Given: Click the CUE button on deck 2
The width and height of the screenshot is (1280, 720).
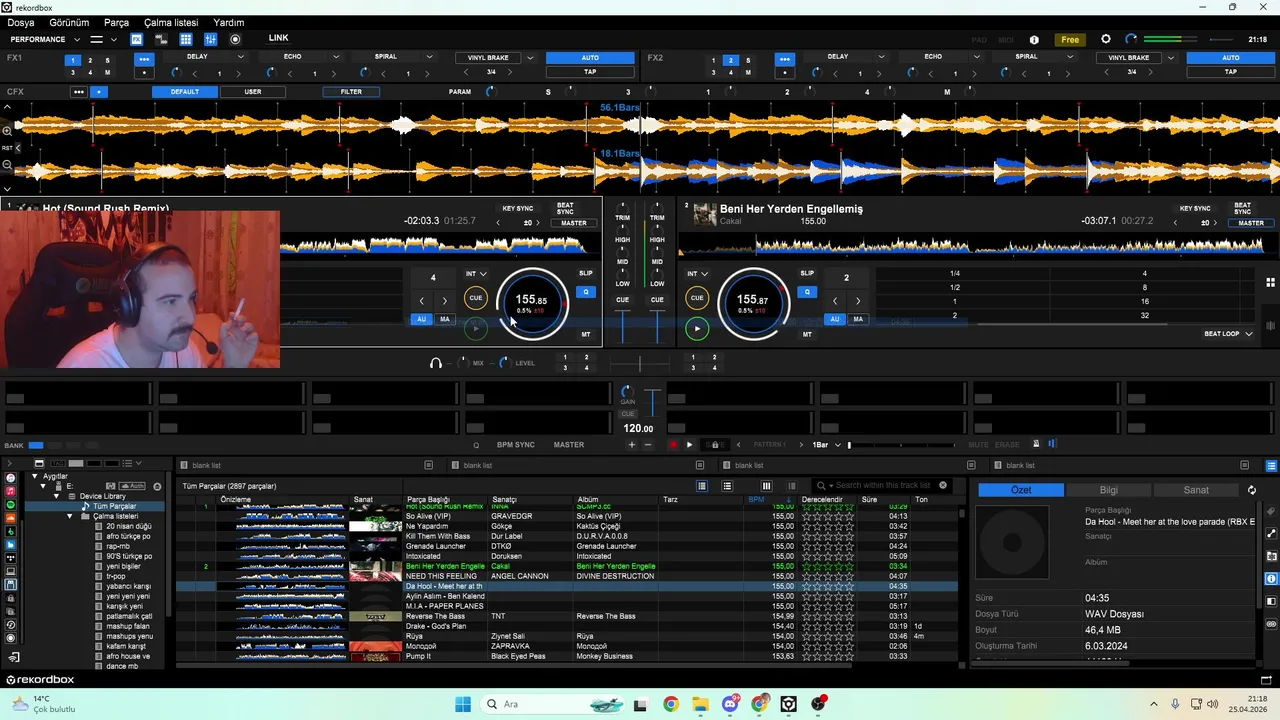Looking at the screenshot, I should [697, 298].
